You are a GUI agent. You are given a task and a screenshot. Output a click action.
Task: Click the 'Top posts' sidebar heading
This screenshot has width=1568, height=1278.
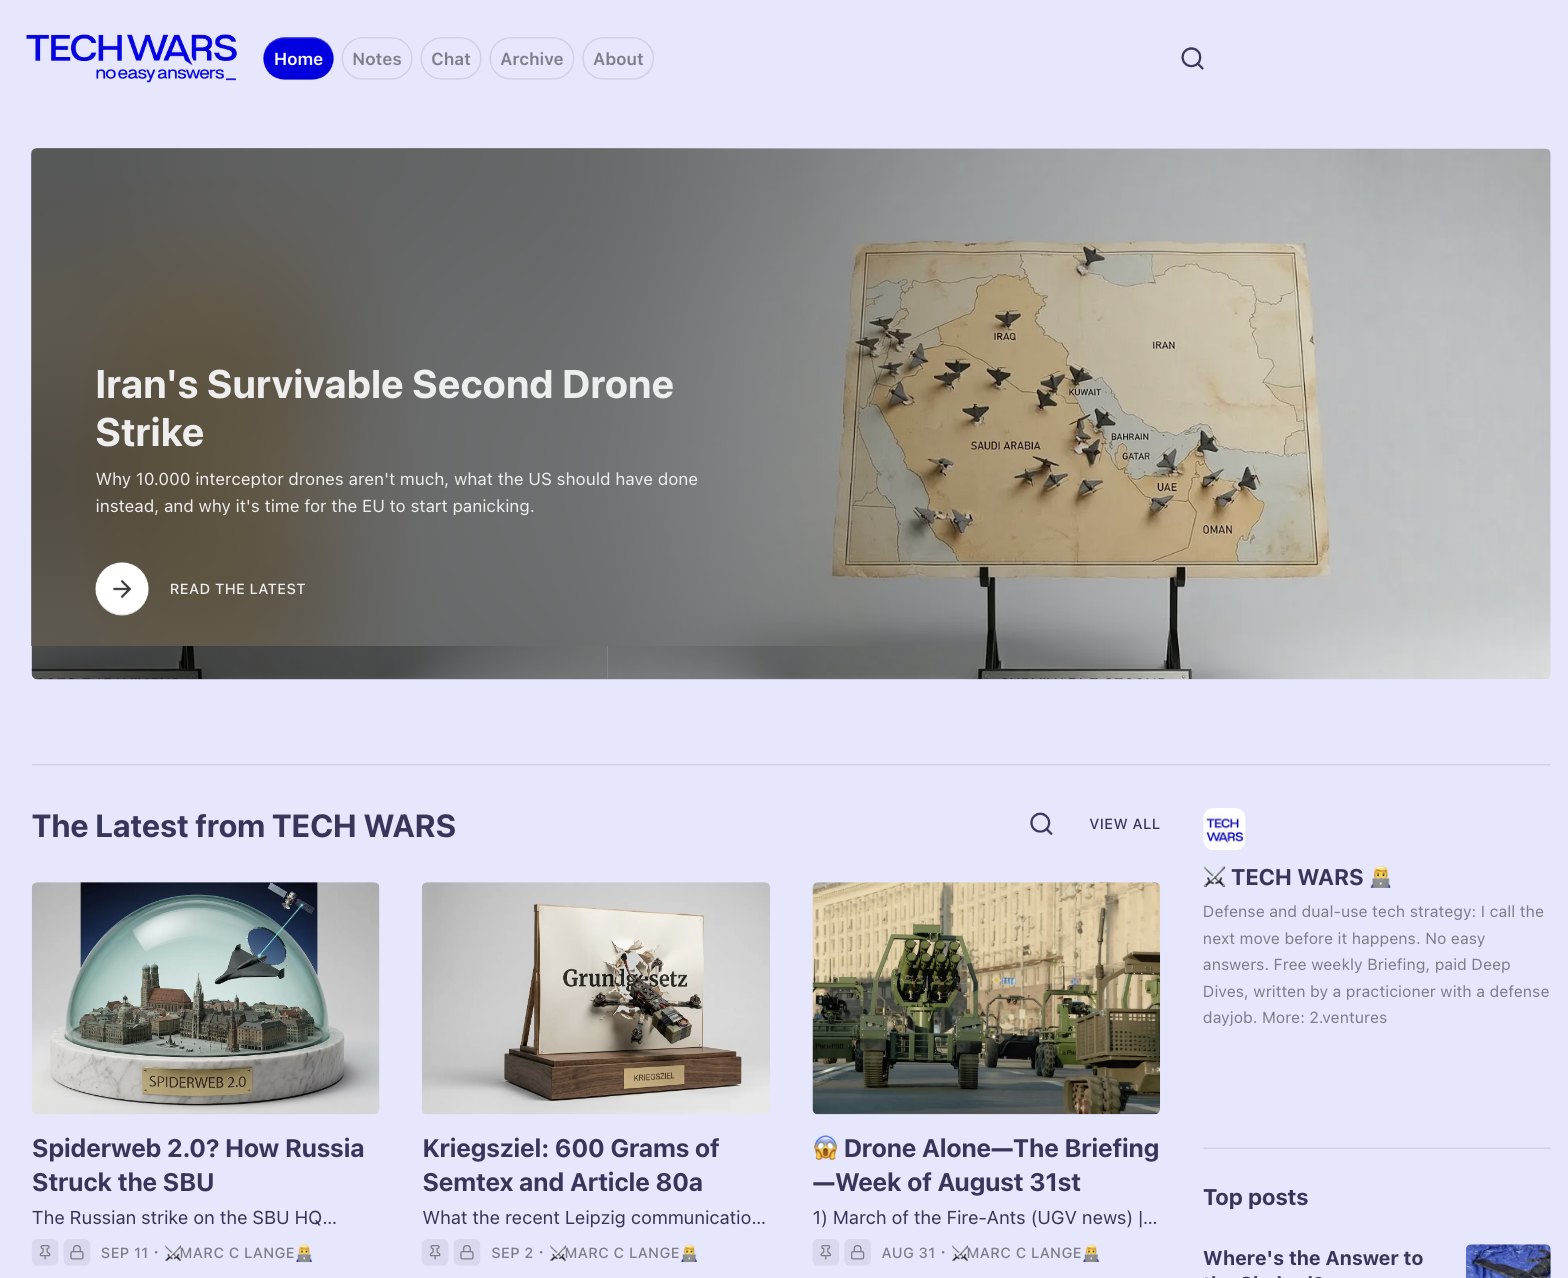1255,1197
